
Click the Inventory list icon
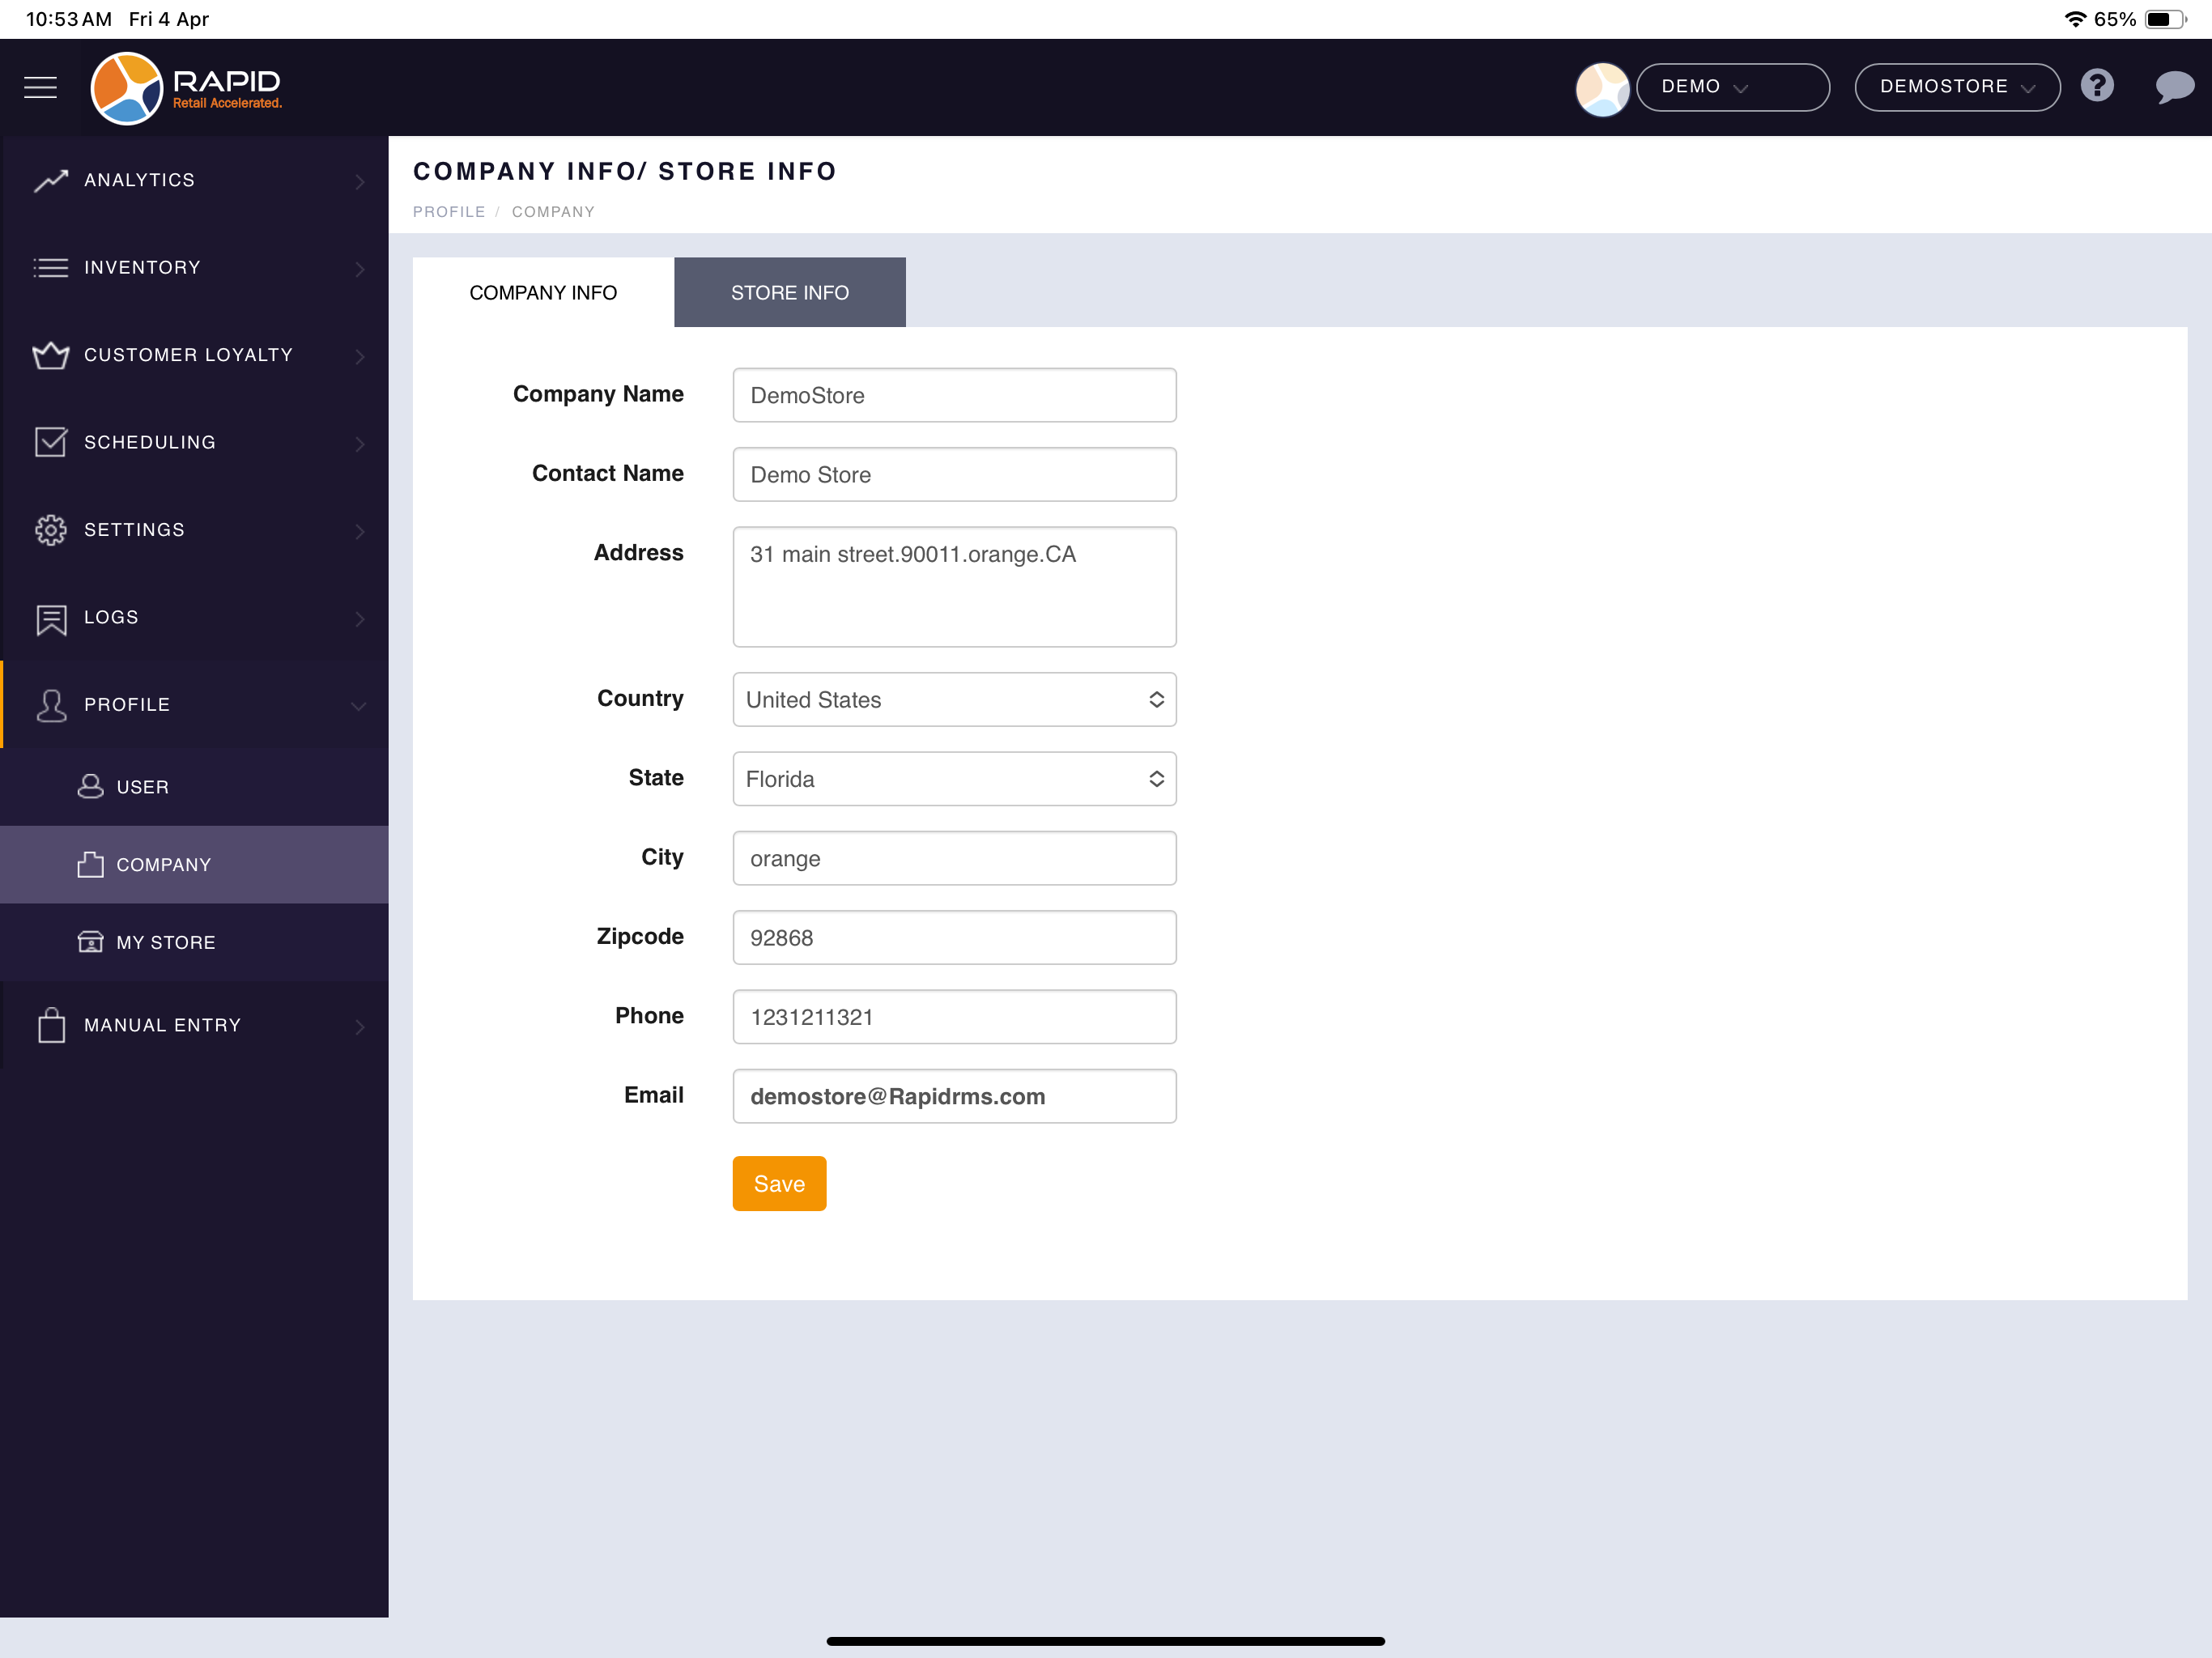point(51,268)
